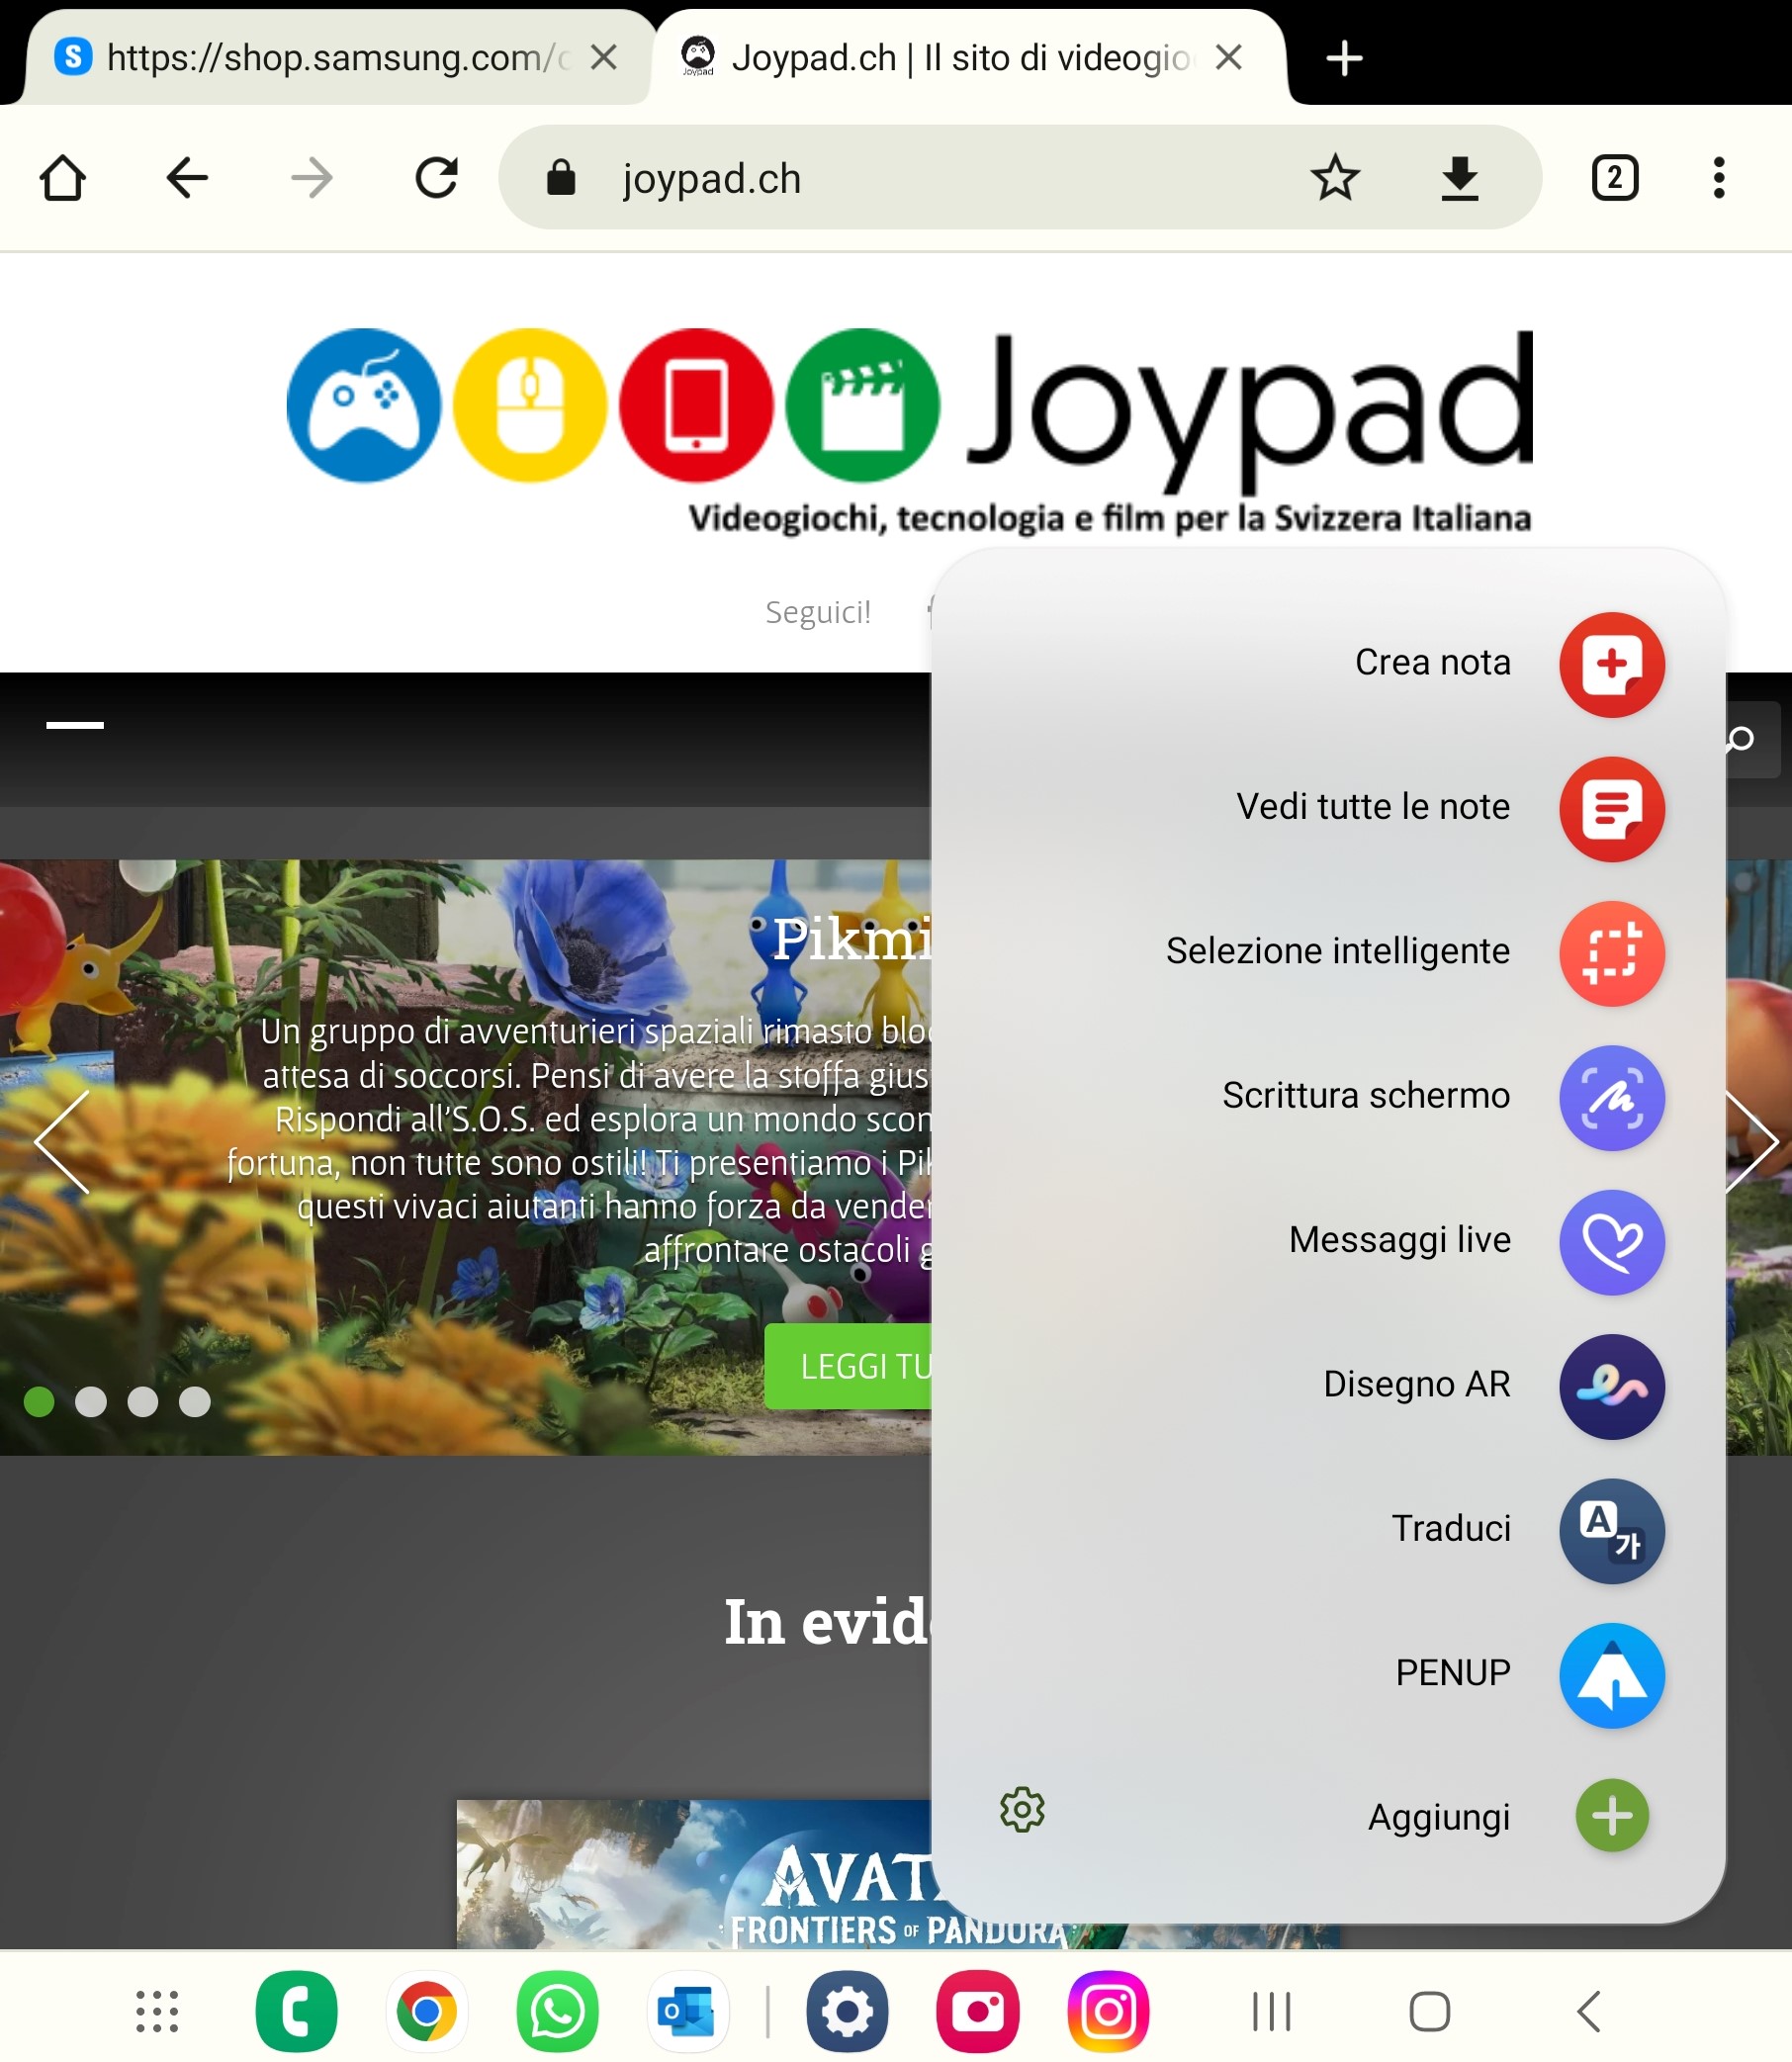Start Scrittura schermo tool

pyautogui.click(x=1611, y=1097)
